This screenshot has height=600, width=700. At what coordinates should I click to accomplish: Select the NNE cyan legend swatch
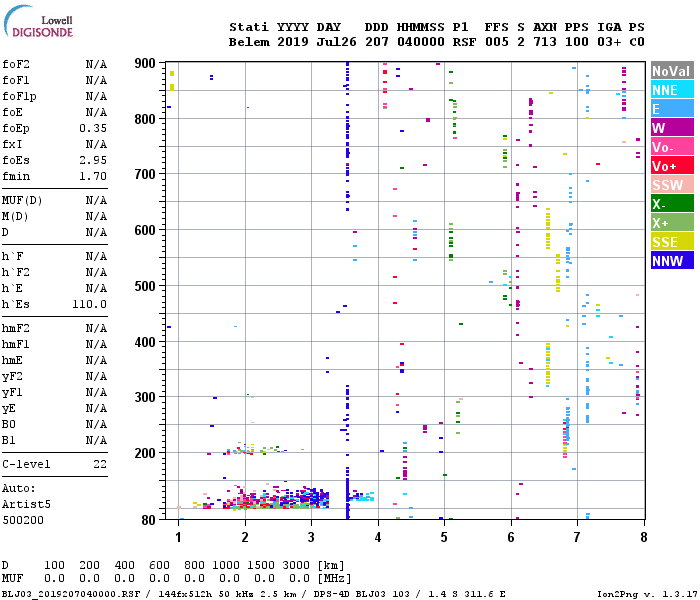[x=672, y=90]
